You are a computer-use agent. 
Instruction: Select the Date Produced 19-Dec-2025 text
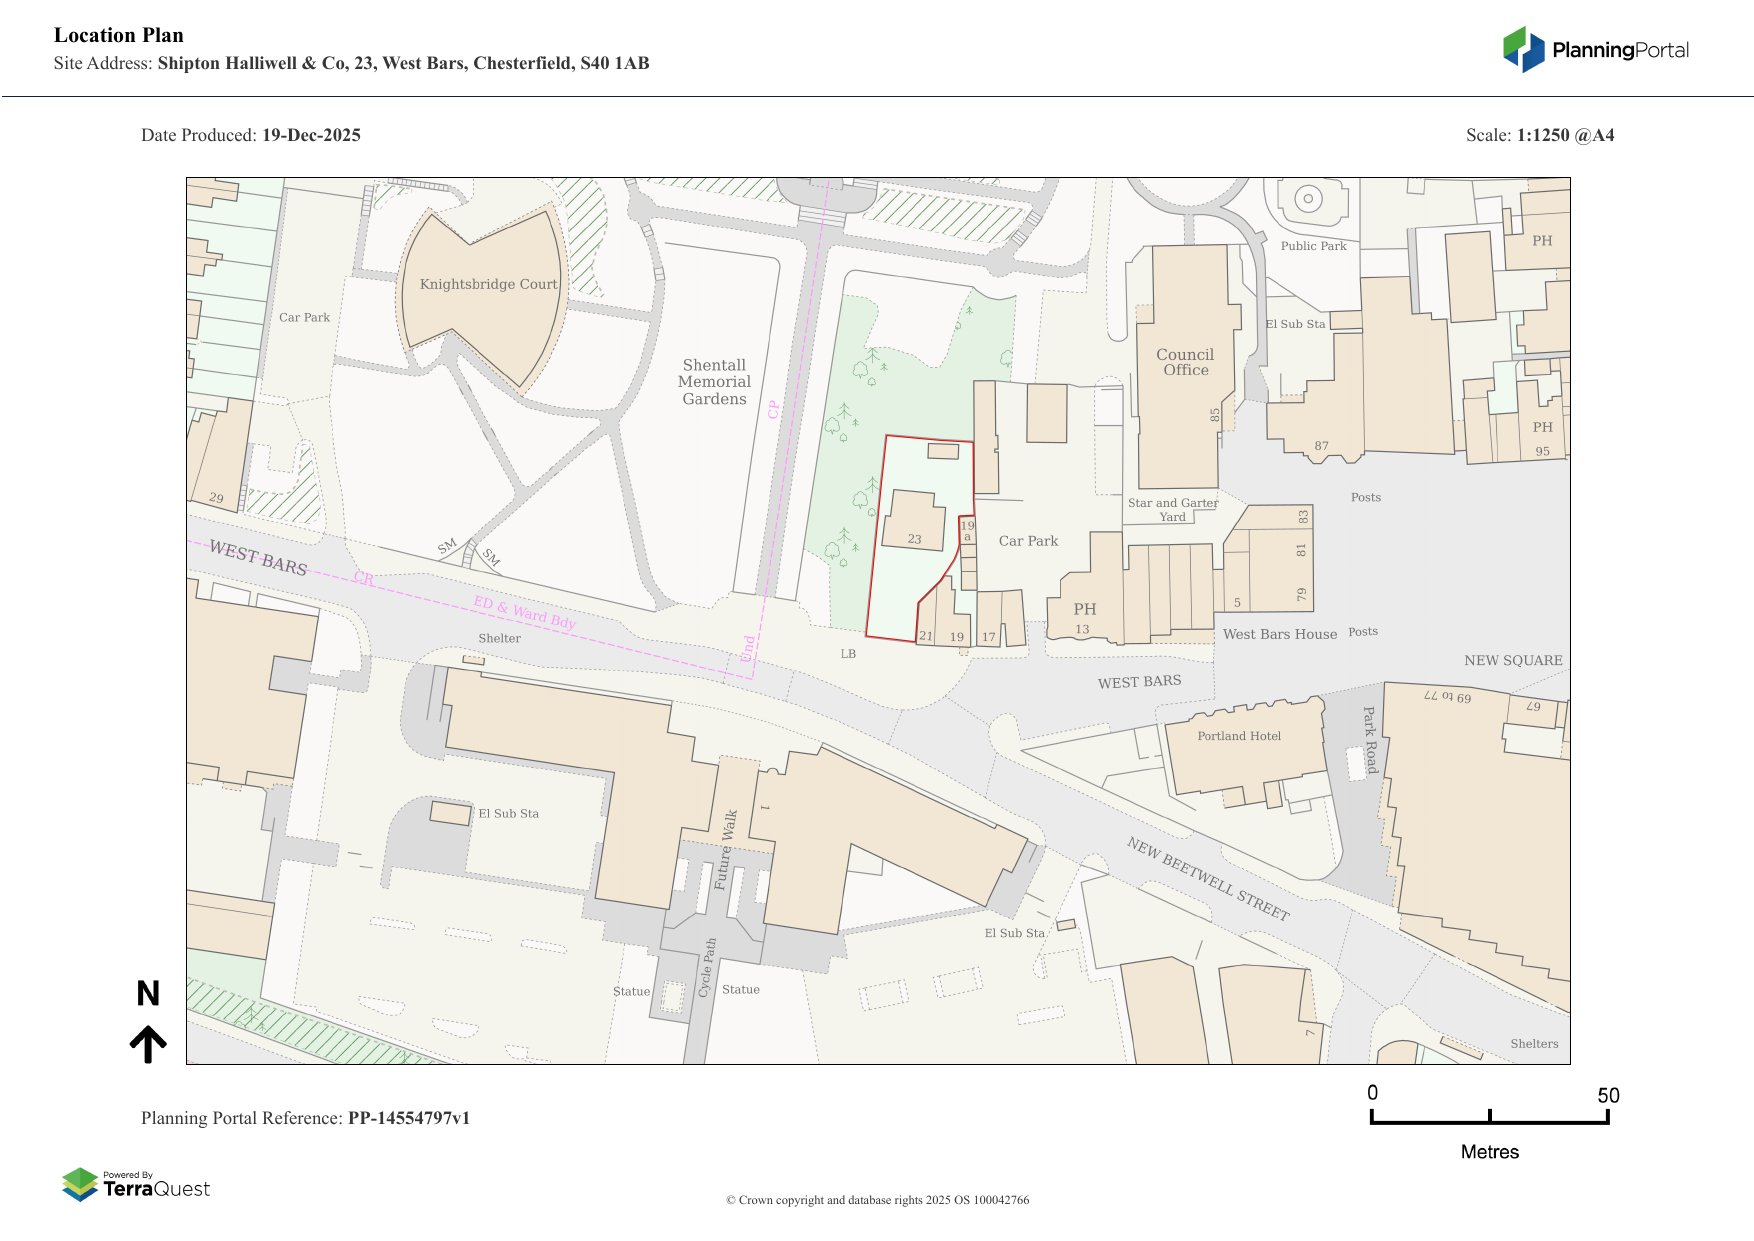point(250,135)
